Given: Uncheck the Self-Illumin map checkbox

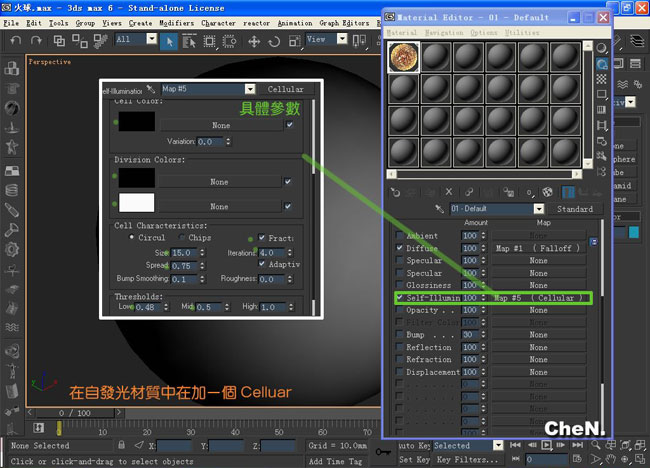Looking at the screenshot, I should [x=400, y=297].
